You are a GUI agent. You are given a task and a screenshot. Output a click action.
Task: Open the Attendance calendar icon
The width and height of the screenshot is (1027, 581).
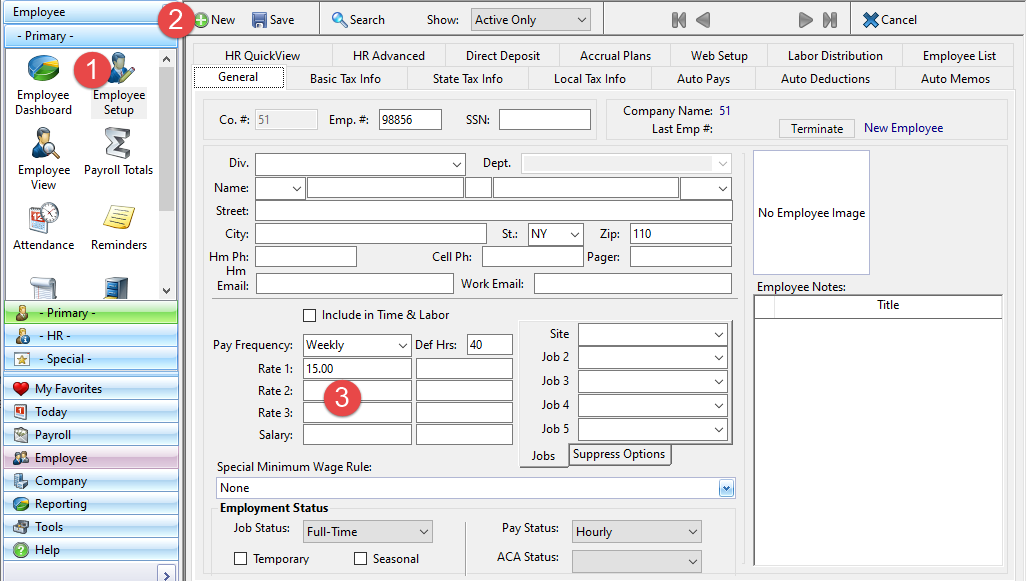point(43,227)
